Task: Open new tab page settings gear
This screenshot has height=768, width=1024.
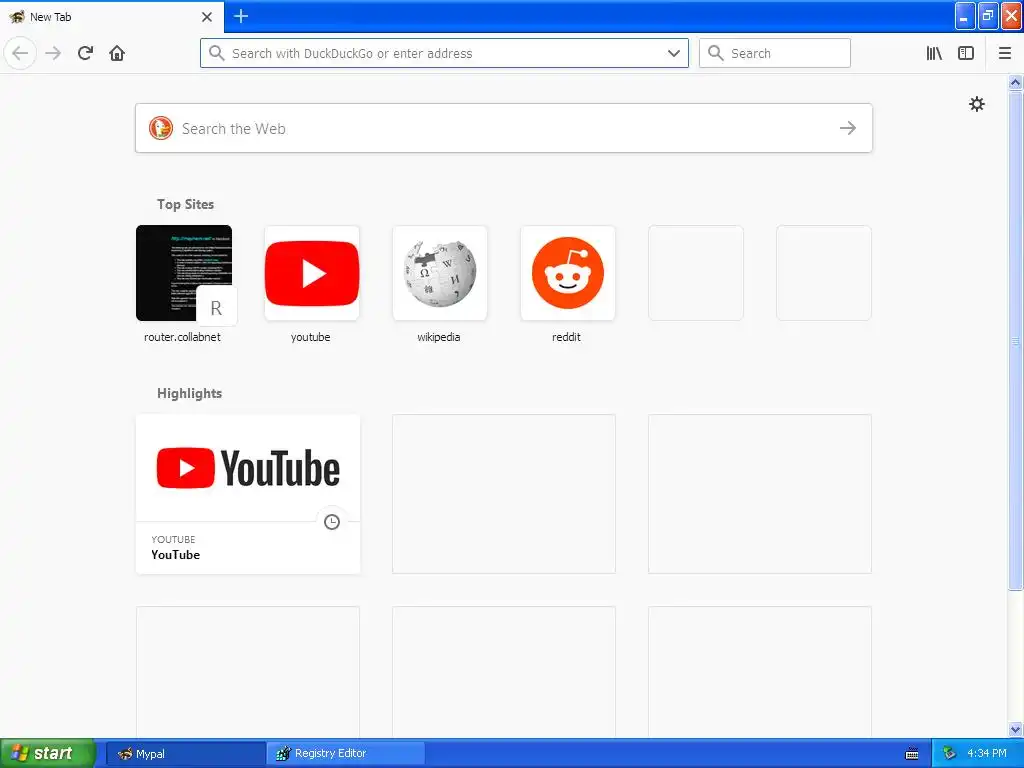Action: tap(976, 104)
